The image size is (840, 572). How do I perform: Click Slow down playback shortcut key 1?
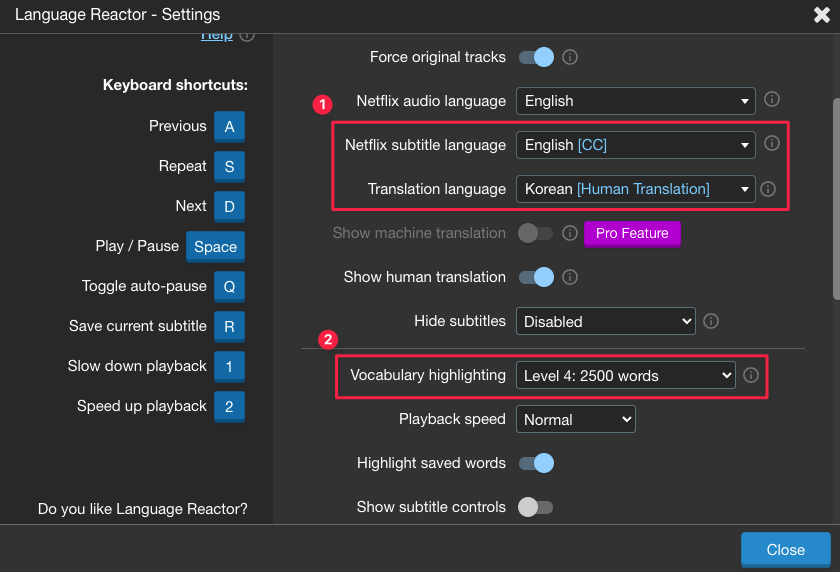(x=229, y=366)
